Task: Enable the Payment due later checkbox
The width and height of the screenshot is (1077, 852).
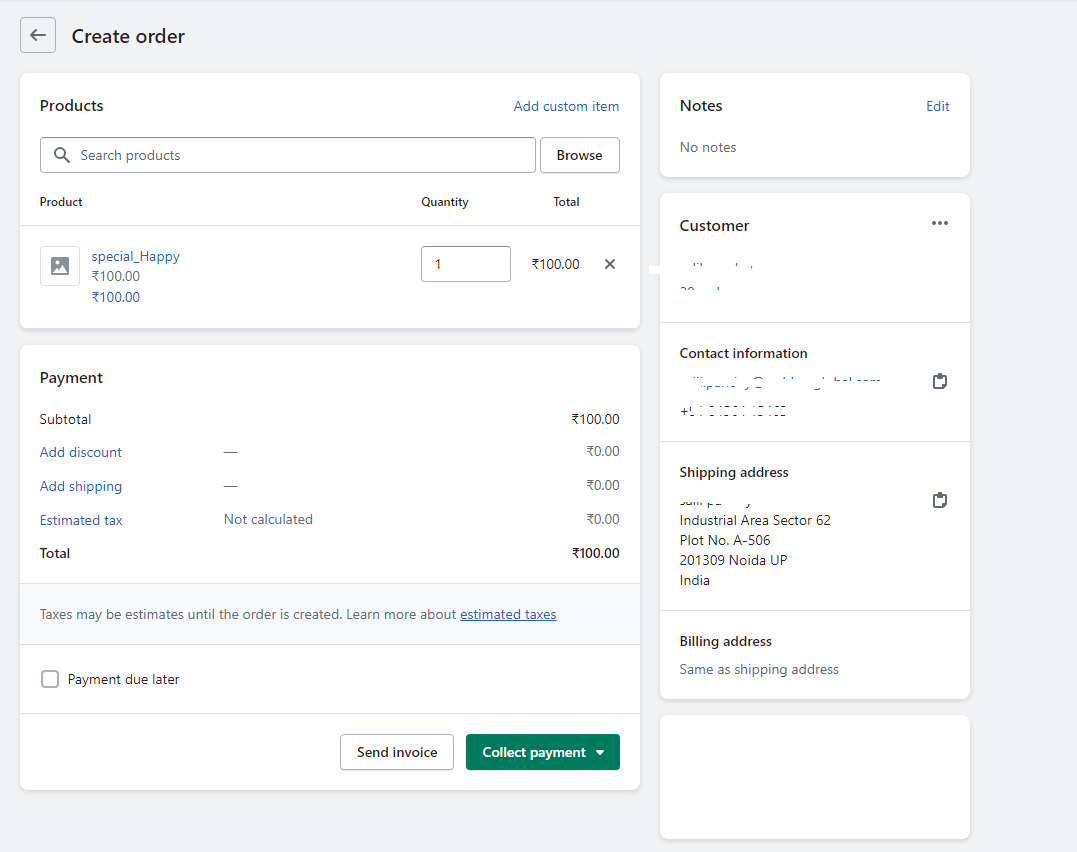Action: 50,678
